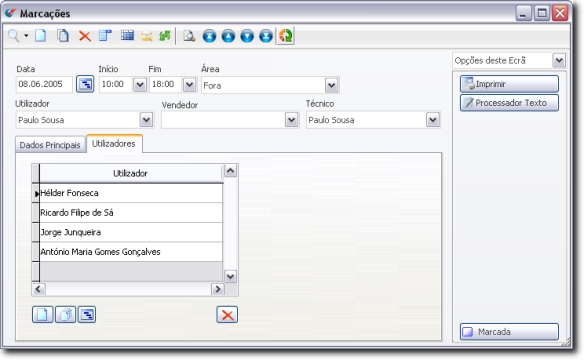Expand the Técnico dropdown

433,120
